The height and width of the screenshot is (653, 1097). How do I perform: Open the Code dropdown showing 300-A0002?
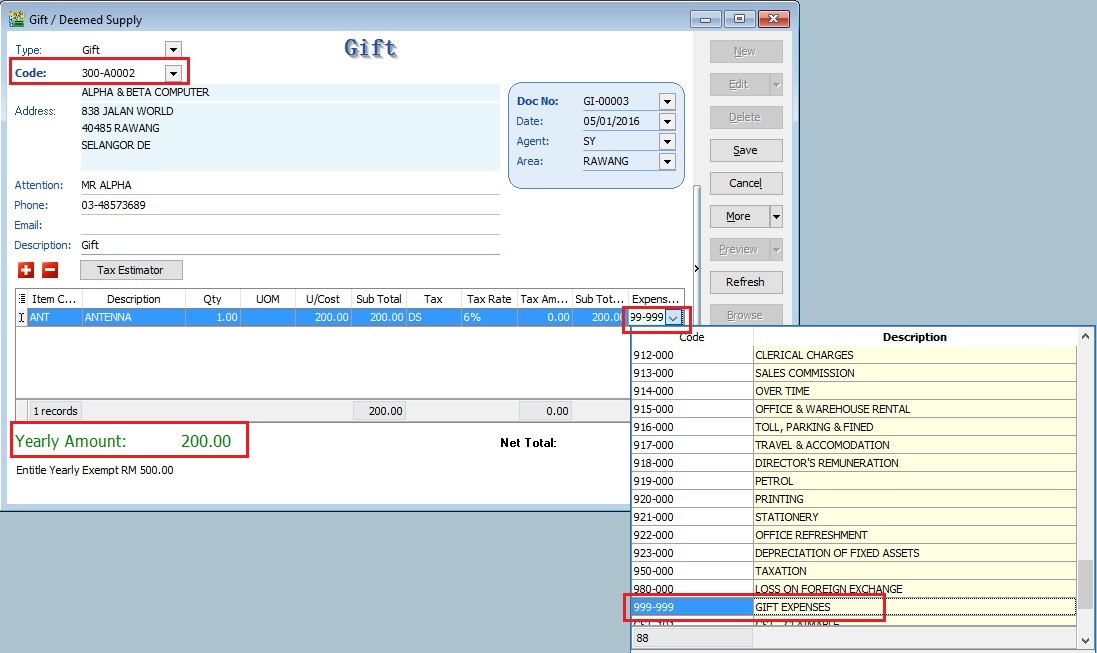coord(171,71)
